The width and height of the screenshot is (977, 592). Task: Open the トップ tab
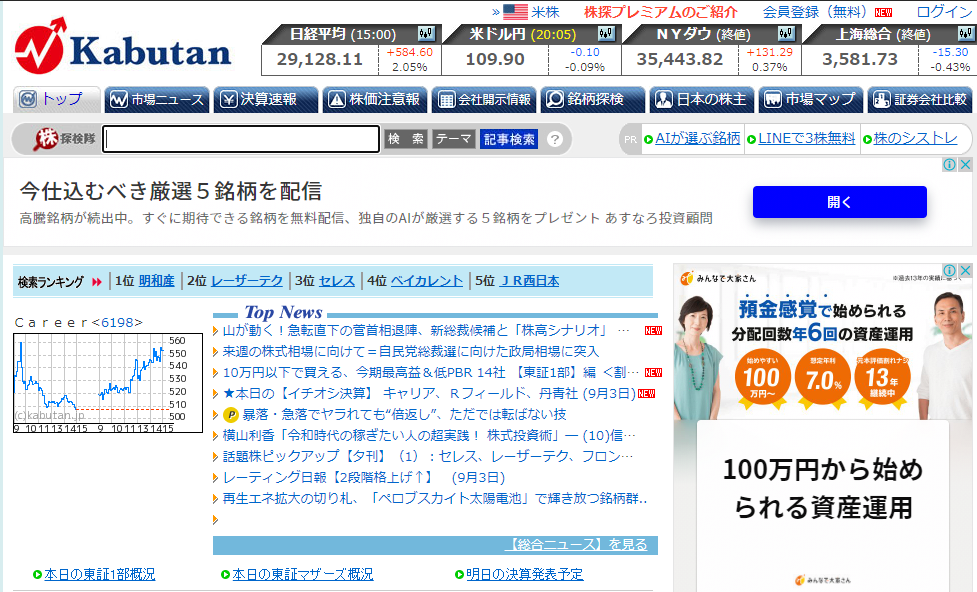pyautogui.click(x=57, y=100)
